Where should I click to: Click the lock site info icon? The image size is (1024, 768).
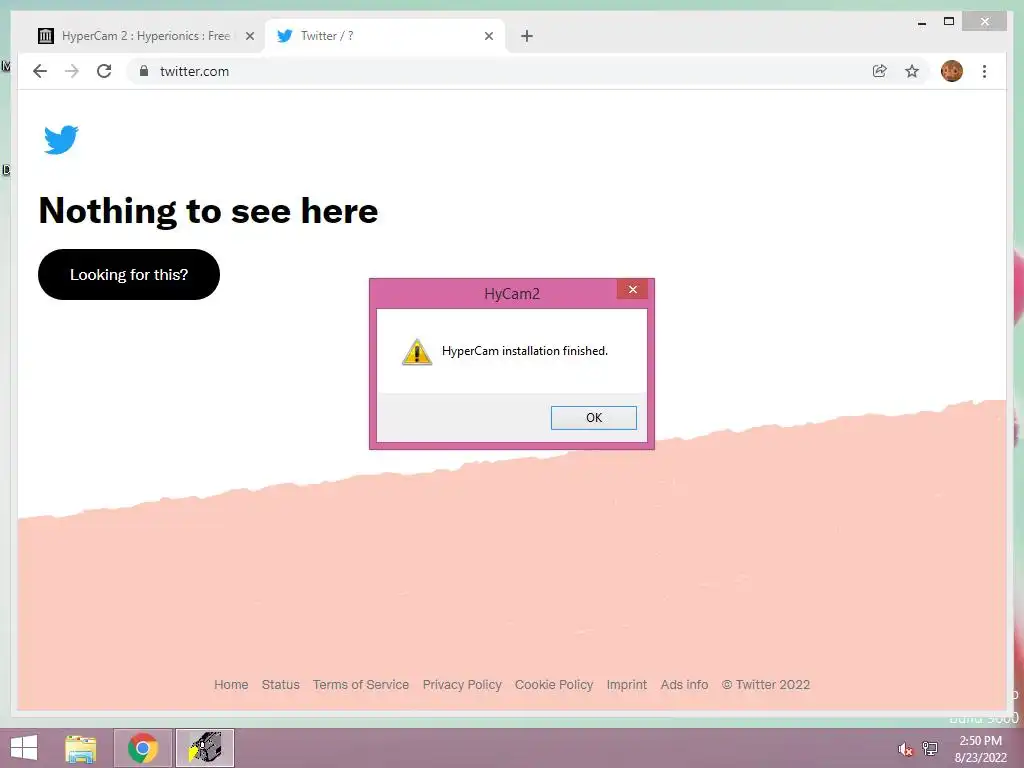(144, 71)
